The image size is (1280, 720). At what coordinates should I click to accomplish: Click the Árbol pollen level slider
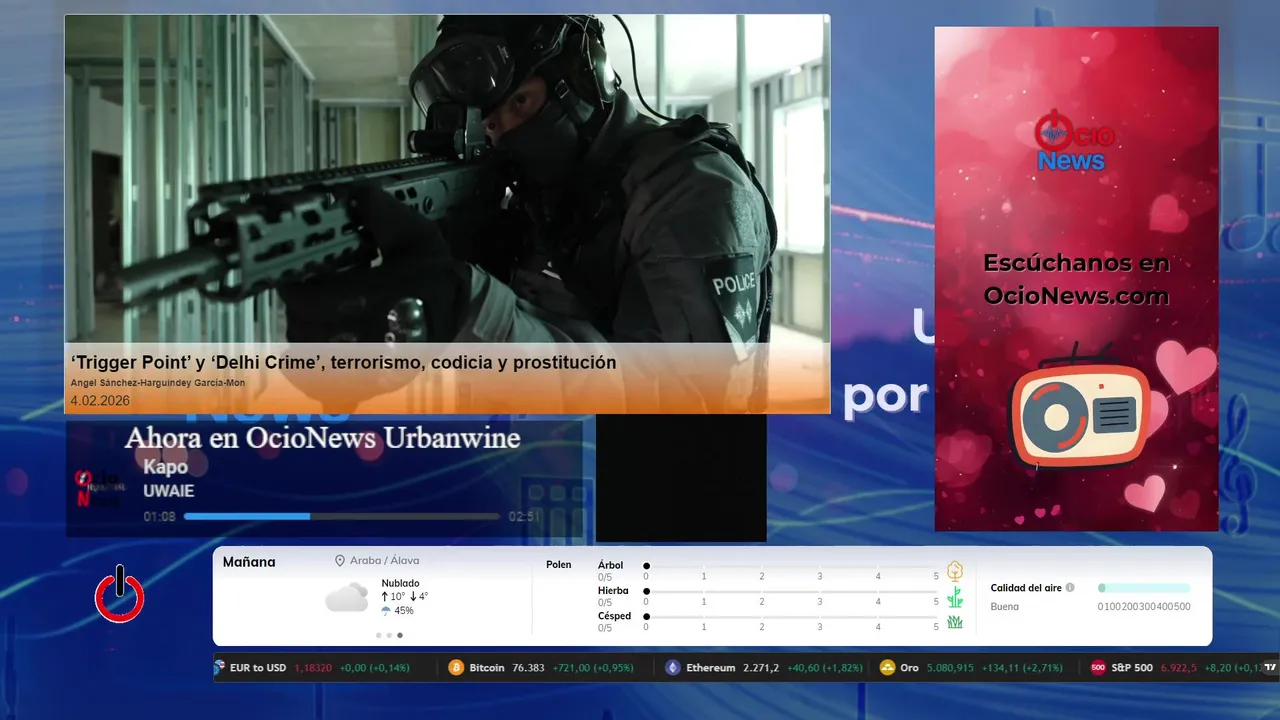(791, 566)
